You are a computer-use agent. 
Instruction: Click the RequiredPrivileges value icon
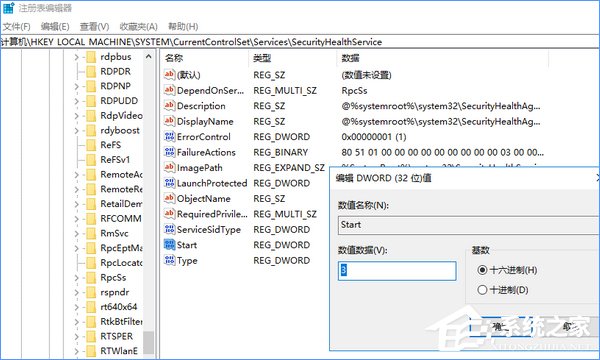(169, 214)
